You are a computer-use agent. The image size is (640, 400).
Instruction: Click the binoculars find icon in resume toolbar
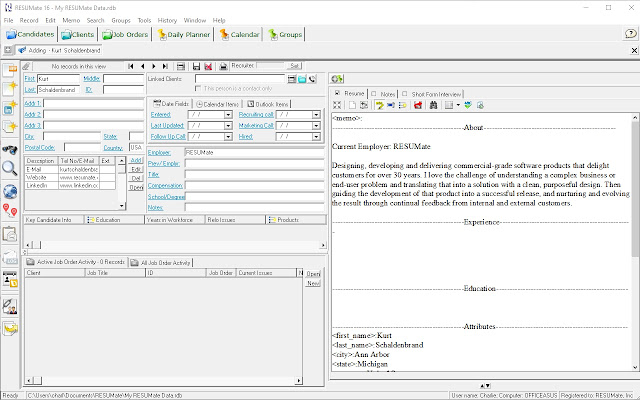click(433, 105)
